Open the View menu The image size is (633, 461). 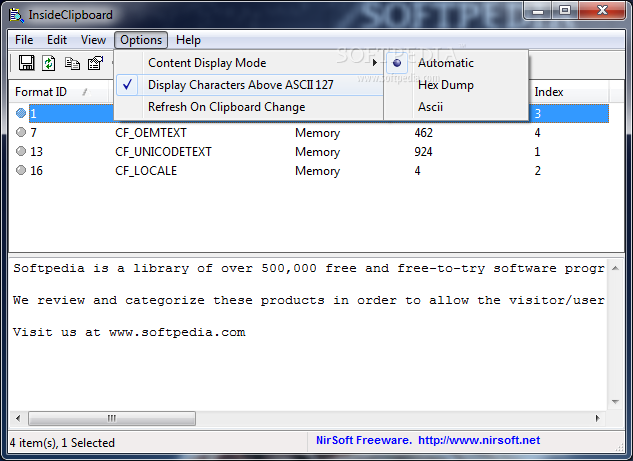(93, 40)
